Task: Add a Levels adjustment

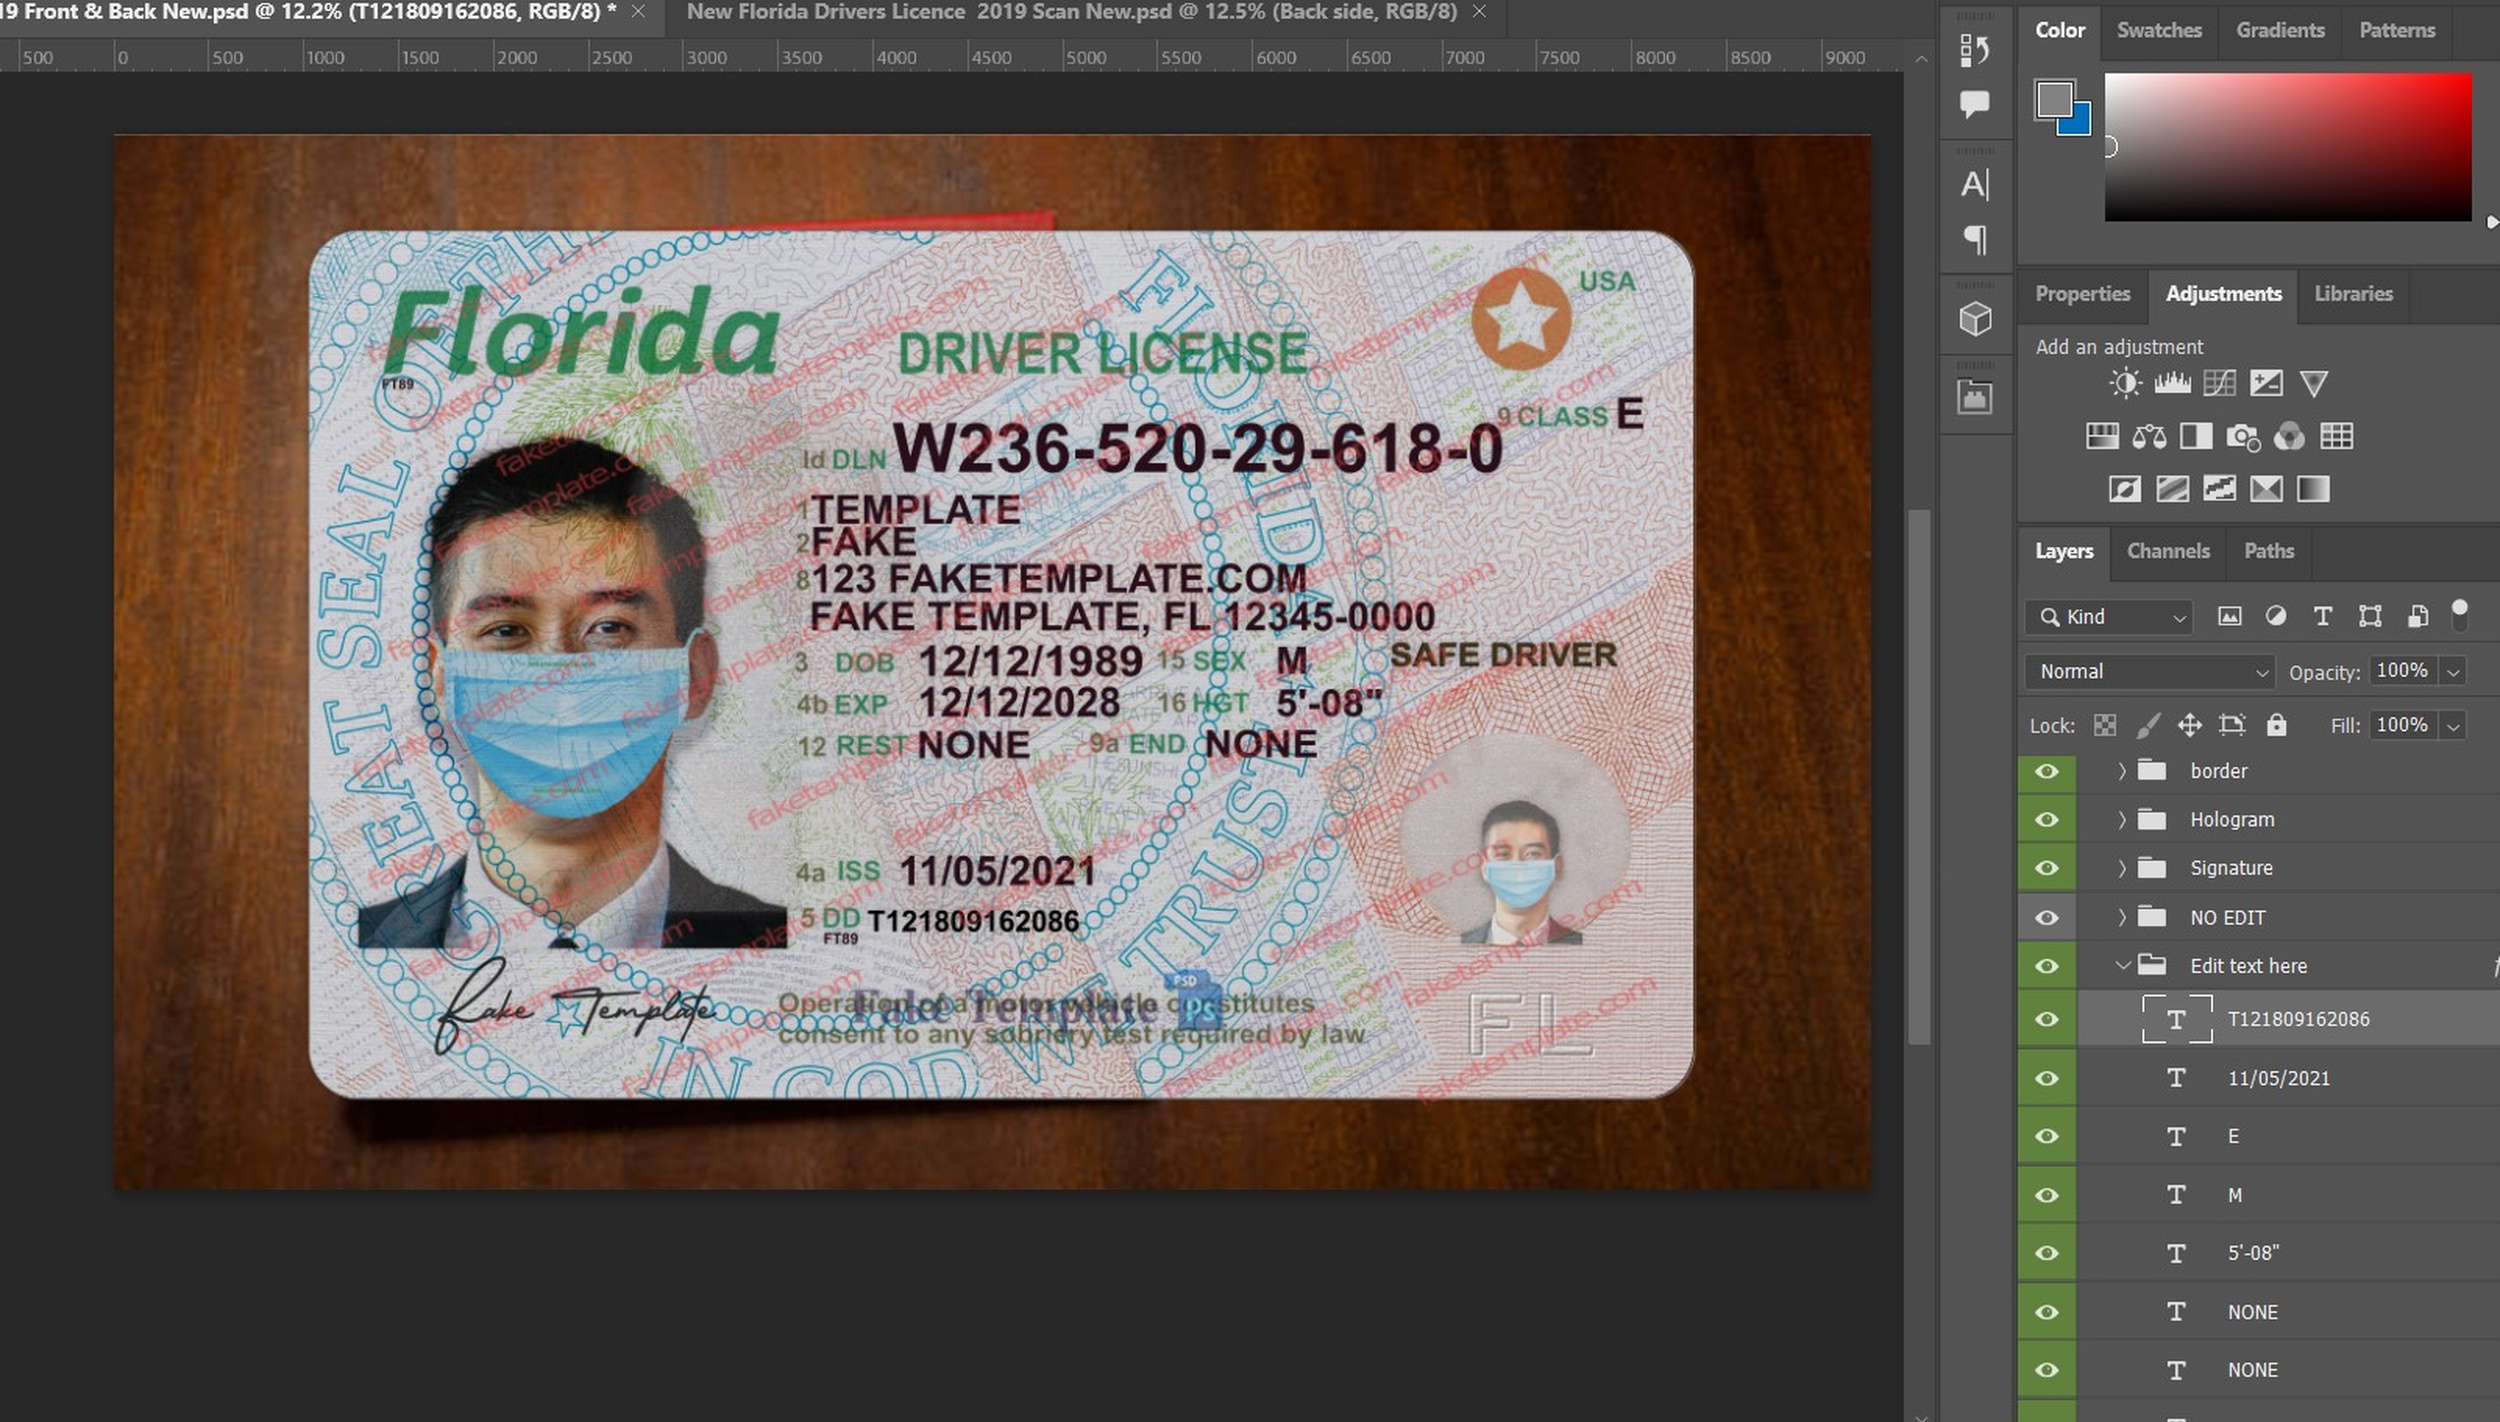Action: coord(2172,383)
